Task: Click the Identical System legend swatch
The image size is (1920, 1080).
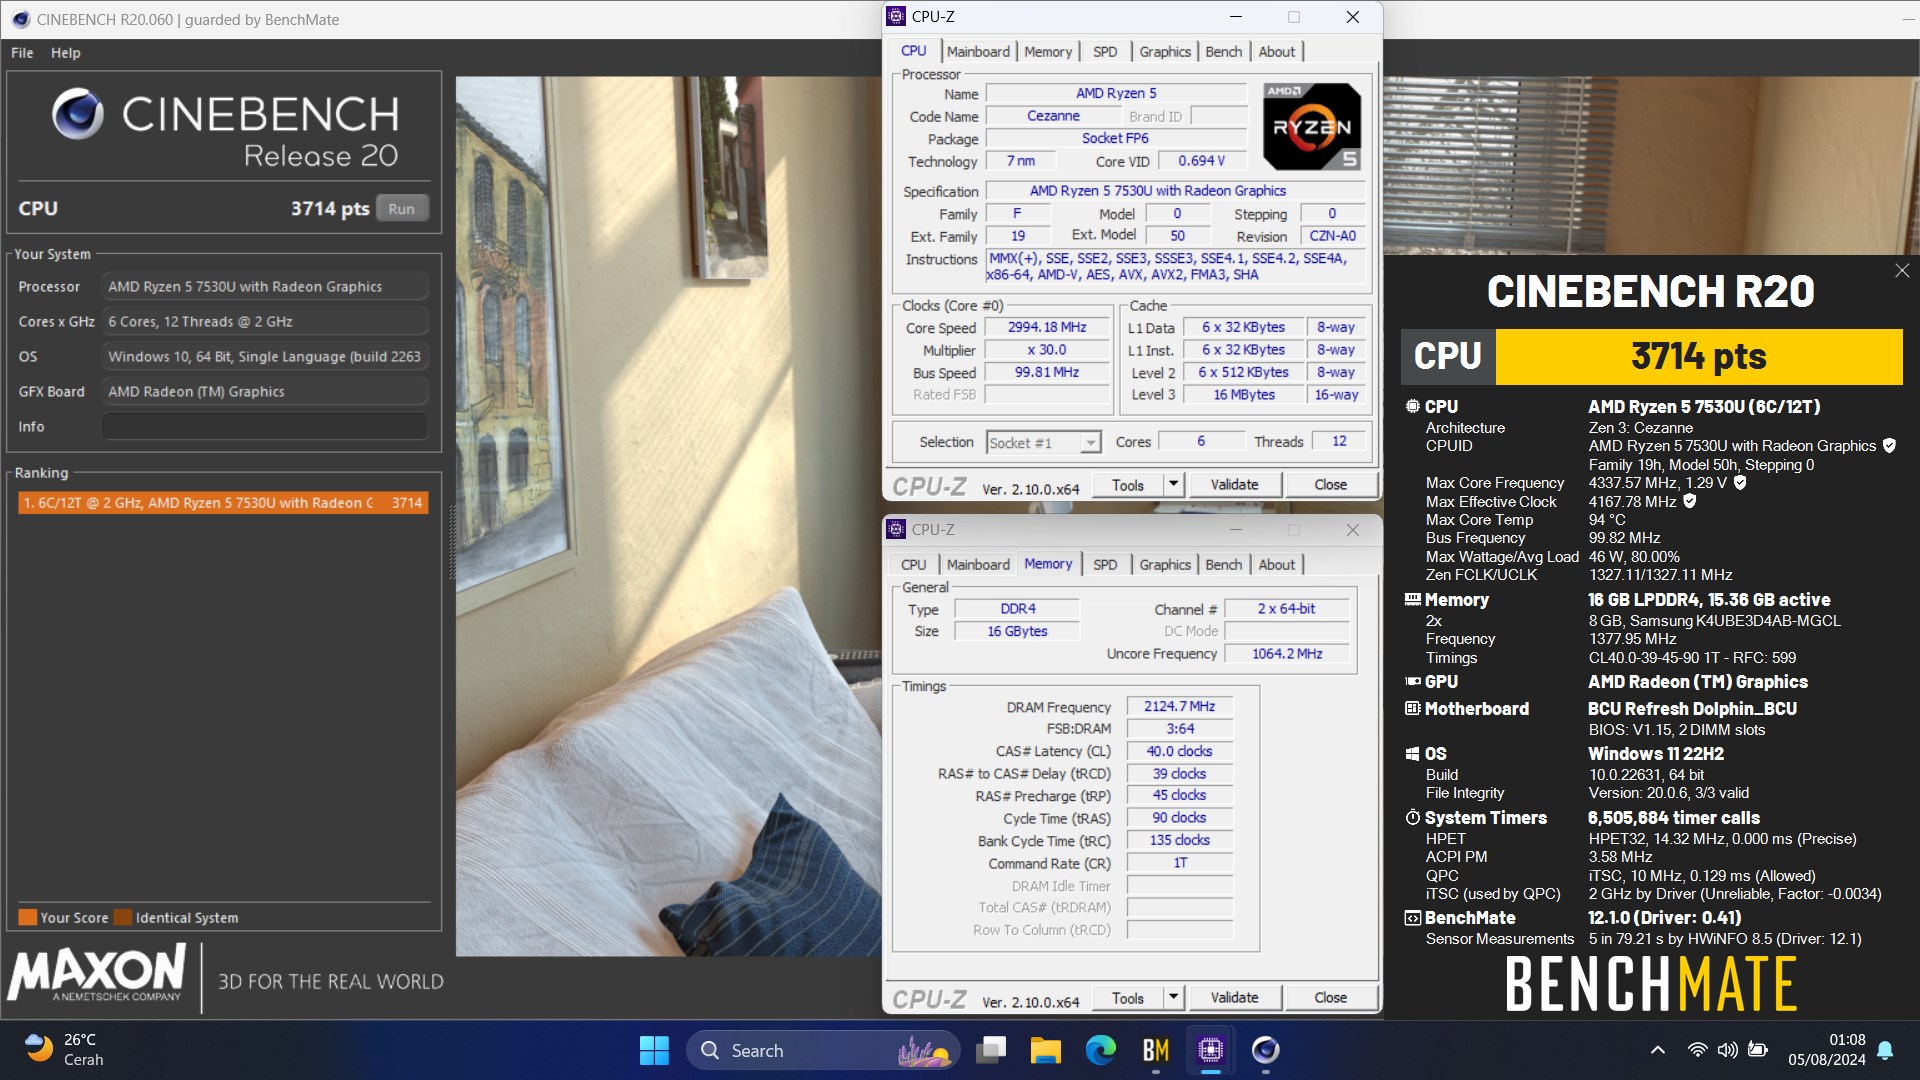Action: click(123, 917)
